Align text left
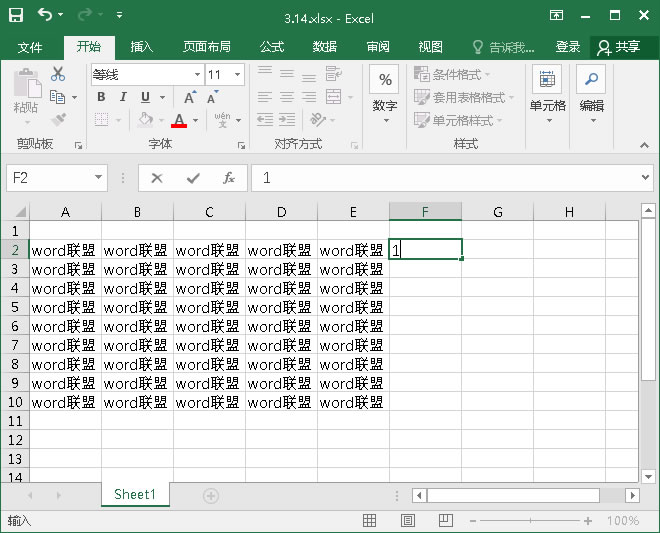This screenshot has width=660, height=533. coord(265,97)
